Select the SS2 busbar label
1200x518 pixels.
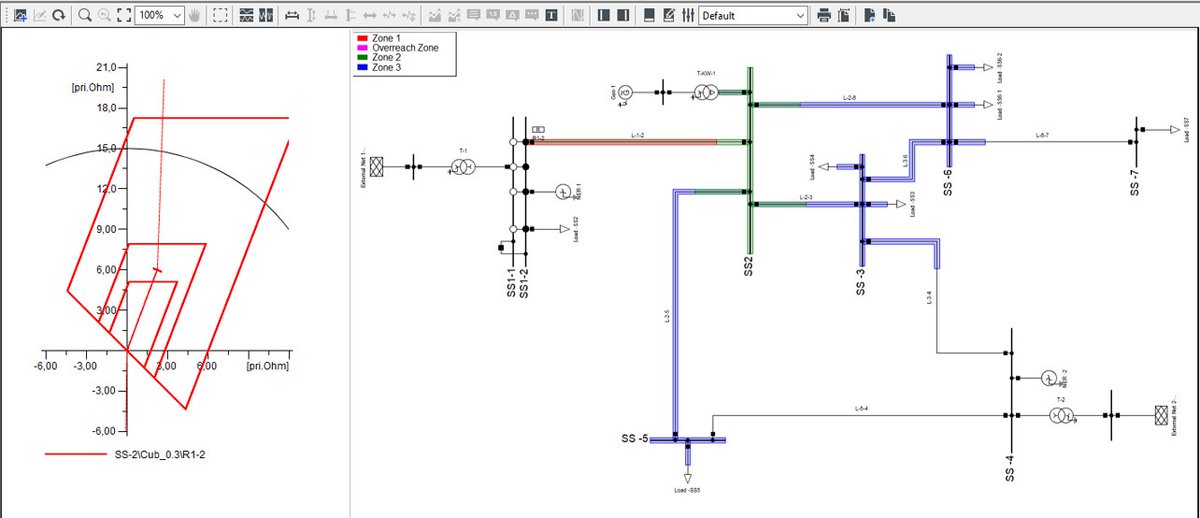[x=748, y=266]
